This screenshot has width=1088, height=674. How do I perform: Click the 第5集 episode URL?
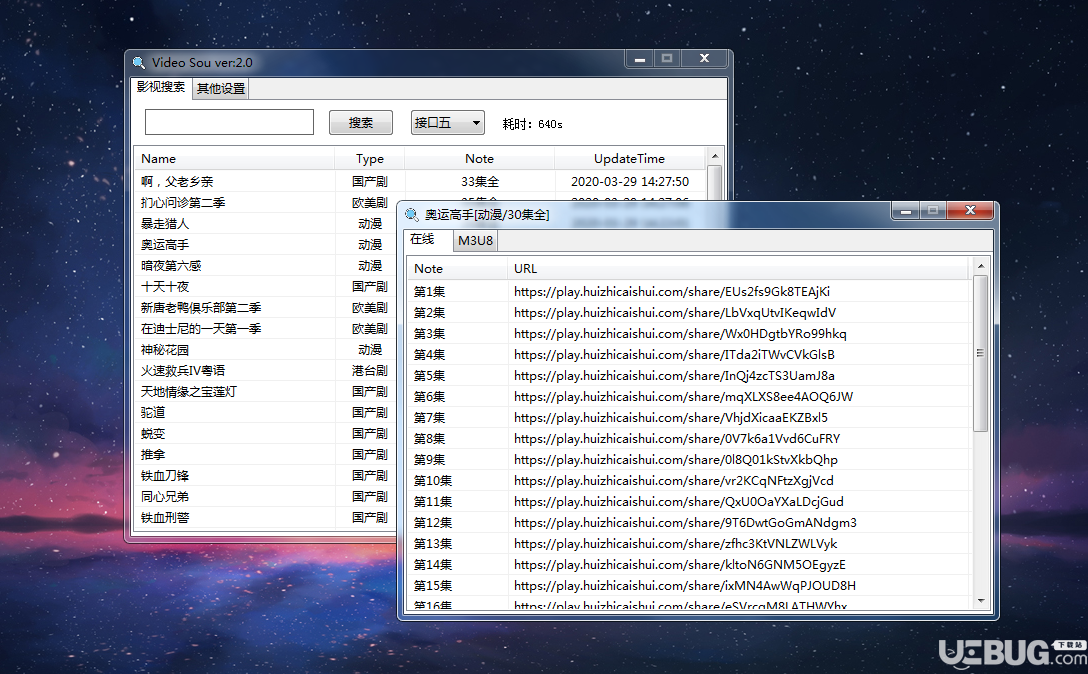click(674, 376)
